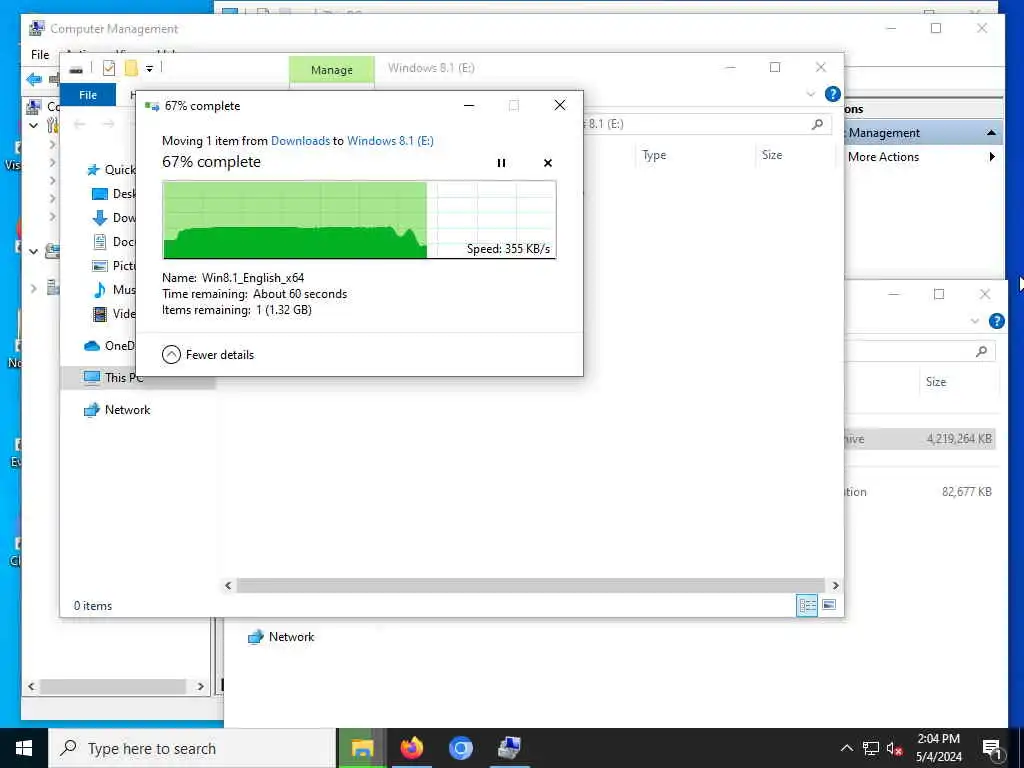
Task: Click the Computer Management back arrow
Action: pyautogui.click(x=34, y=80)
